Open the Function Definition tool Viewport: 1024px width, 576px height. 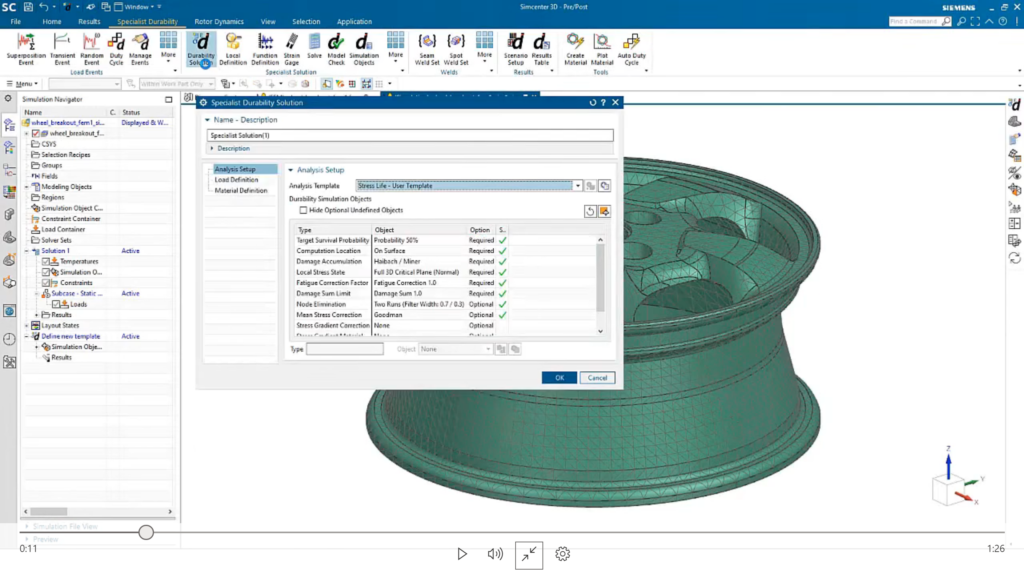(265, 46)
